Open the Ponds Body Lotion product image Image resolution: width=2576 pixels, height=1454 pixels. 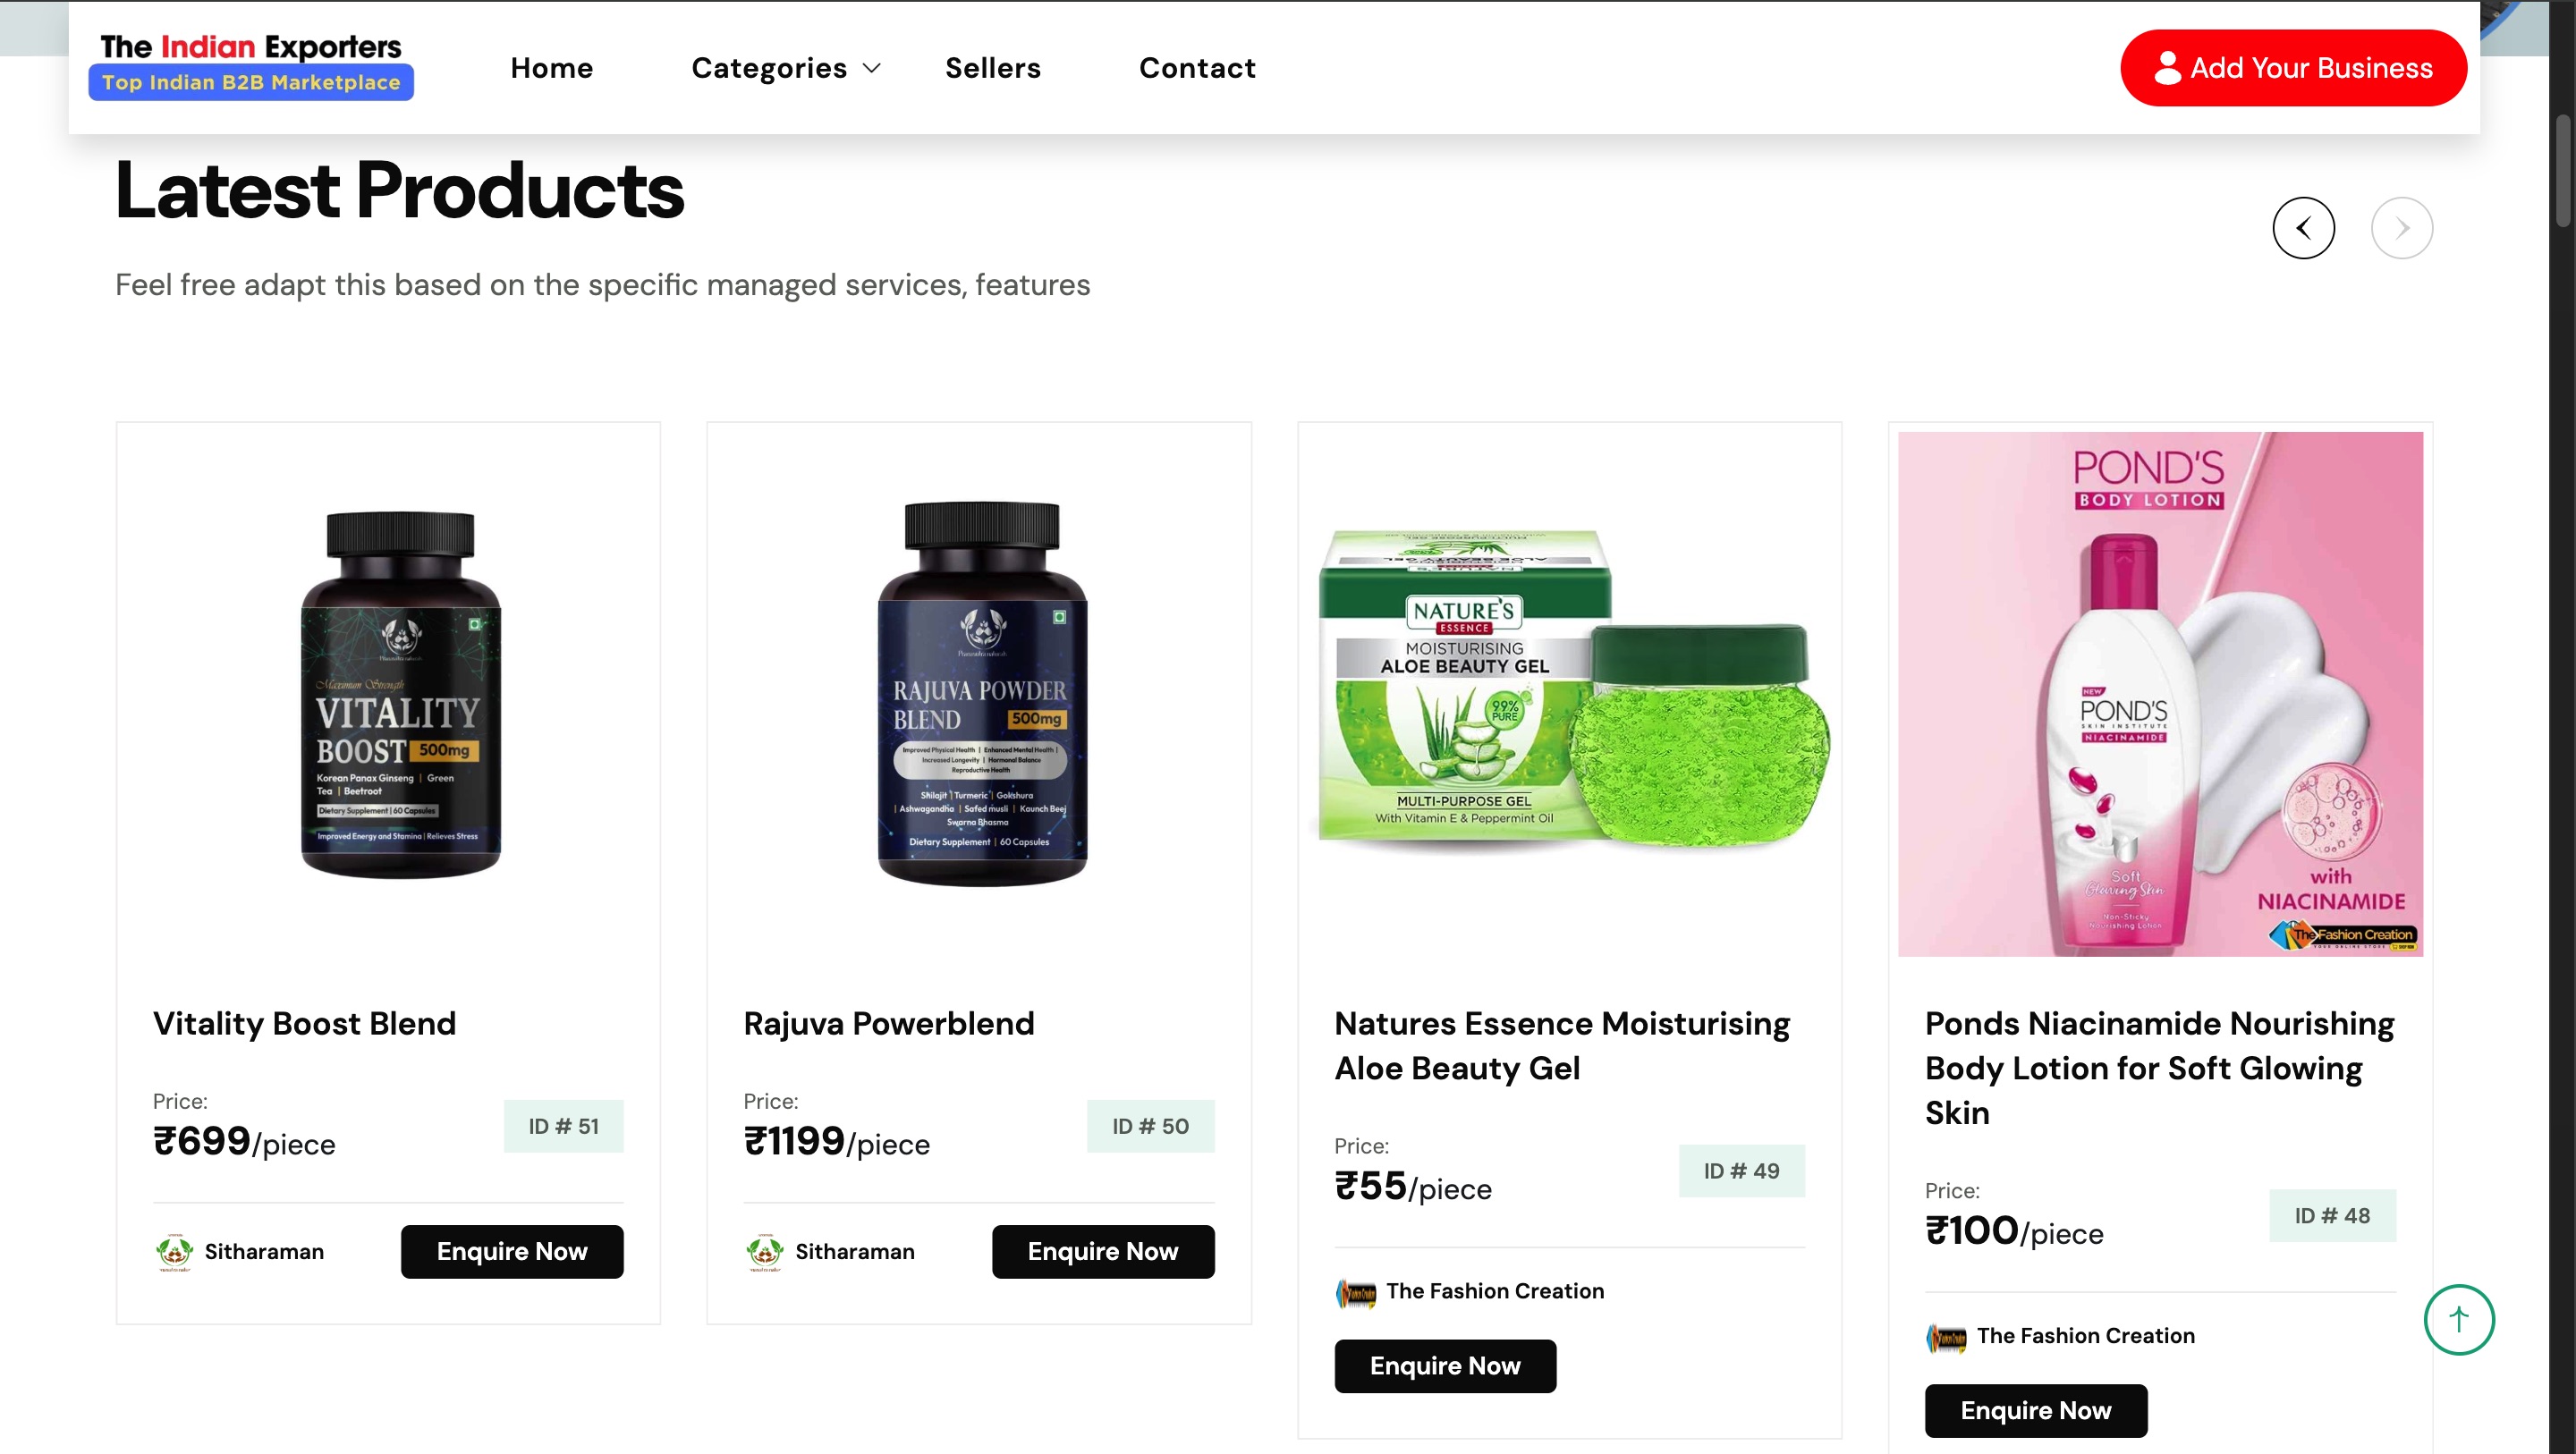pyautogui.click(x=2160, y=693)
